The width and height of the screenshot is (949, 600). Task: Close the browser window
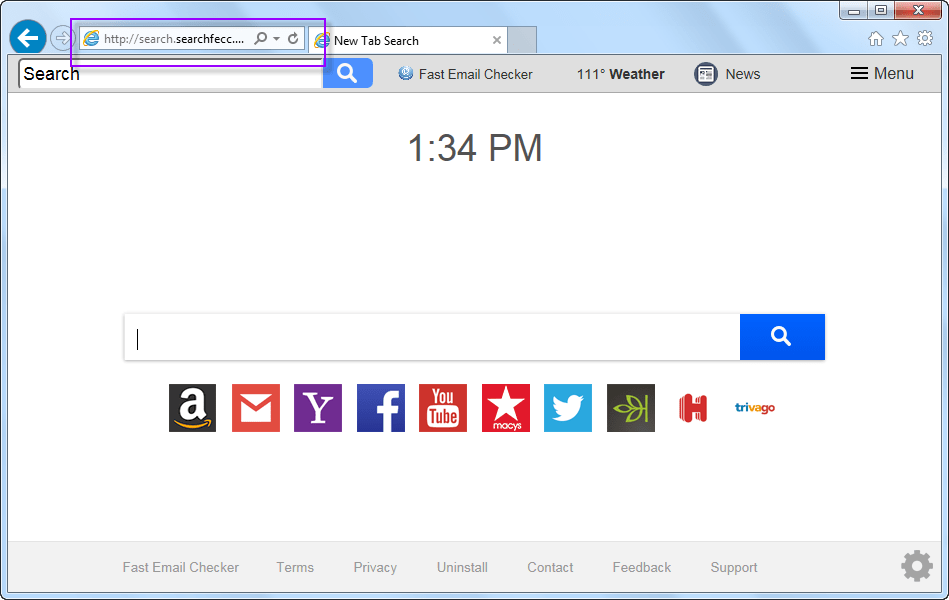(918, 10)
